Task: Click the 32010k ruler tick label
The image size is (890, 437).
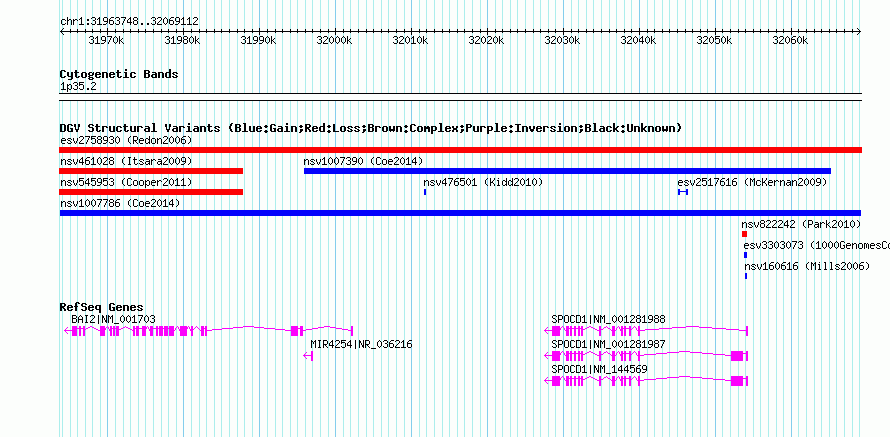Action: (x=410, y=41)
